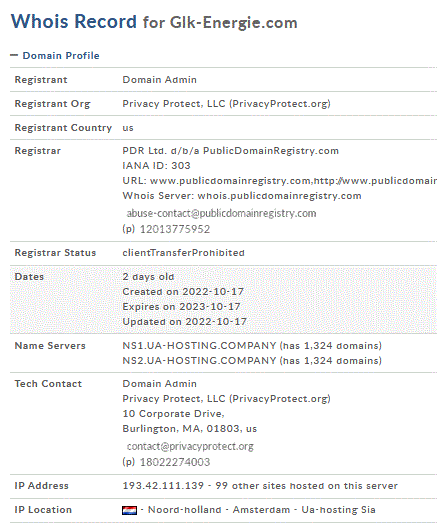The height and width of the screenshot is (525, 437).
Task: Click the registrar URL www.publicdomainregistry.com
Action: tap(231, 181)
